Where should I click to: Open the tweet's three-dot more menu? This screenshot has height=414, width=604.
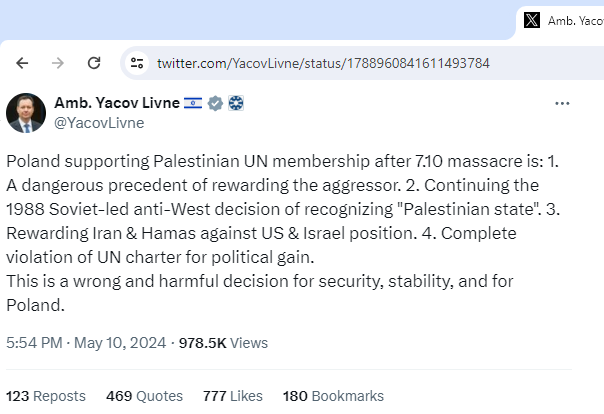[x=563, y=103]
